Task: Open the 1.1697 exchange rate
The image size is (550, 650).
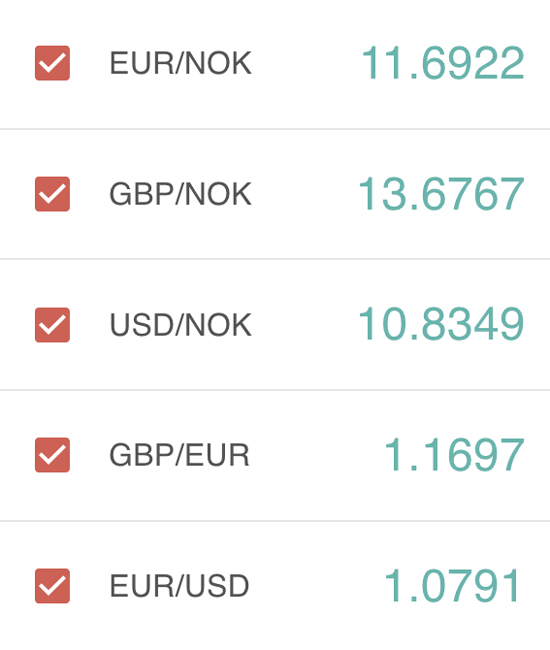Action: pos(454,455)
